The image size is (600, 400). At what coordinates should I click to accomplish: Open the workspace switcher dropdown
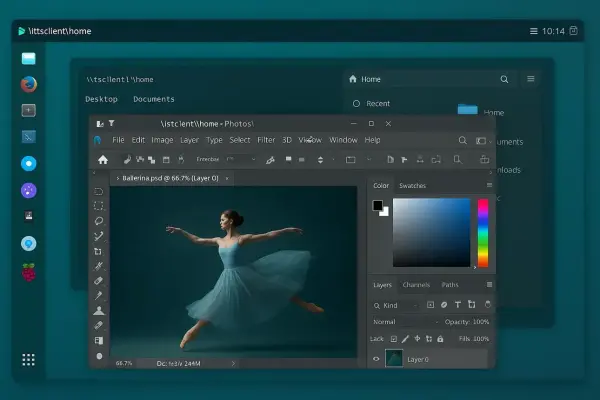click(x=483, y=141)
